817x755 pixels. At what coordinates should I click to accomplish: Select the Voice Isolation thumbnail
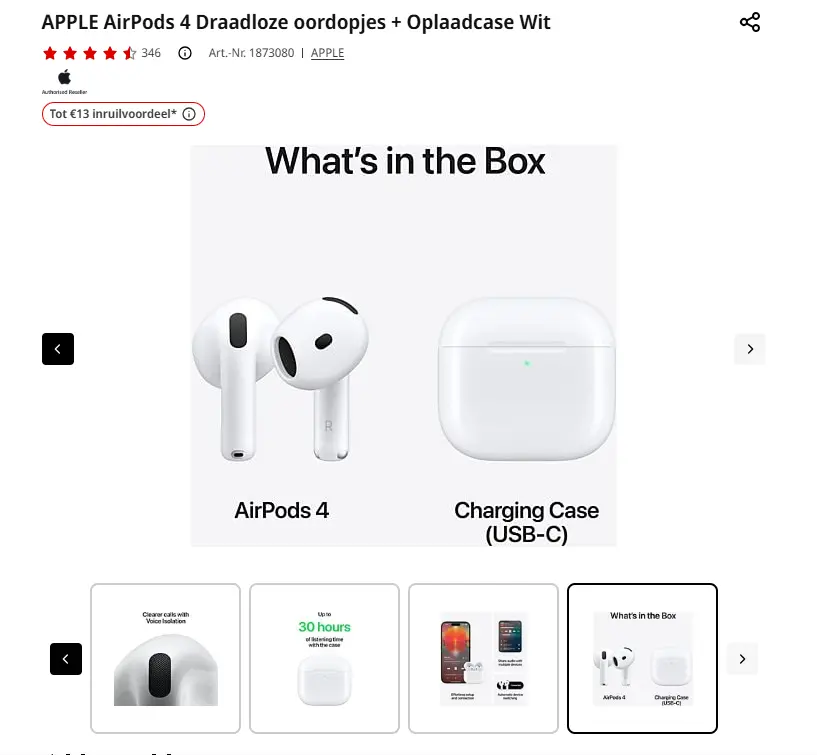[x=165, y=659]
